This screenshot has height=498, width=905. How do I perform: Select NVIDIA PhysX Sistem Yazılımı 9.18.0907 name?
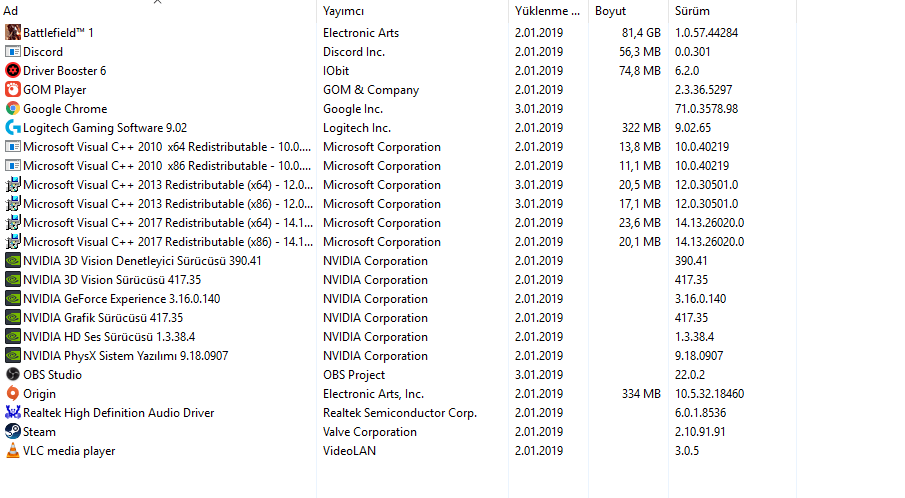coord(126,356)
